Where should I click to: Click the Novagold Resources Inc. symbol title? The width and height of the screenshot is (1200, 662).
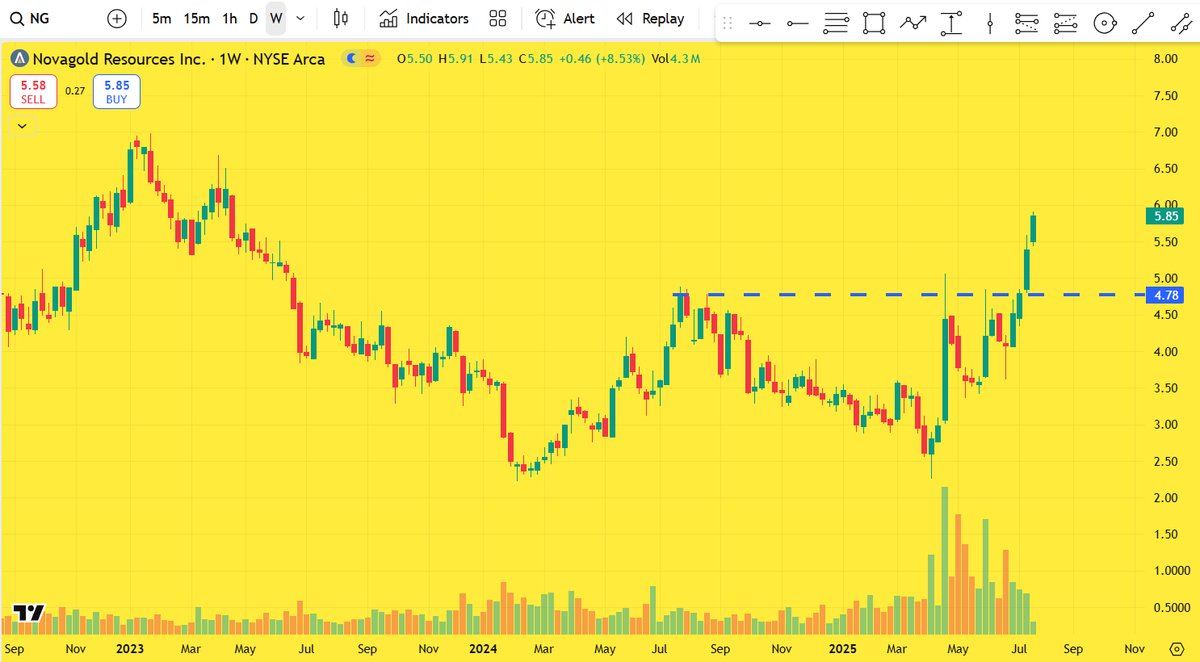pyautogui.click(x=178, y=59)
